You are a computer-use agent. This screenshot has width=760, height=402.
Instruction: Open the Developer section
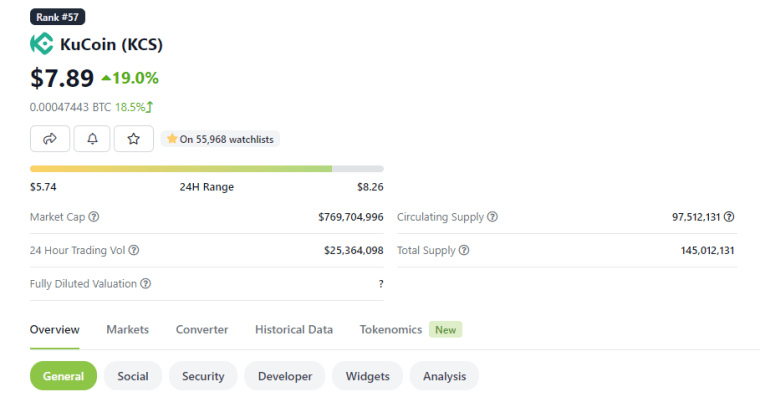(285, 376)
